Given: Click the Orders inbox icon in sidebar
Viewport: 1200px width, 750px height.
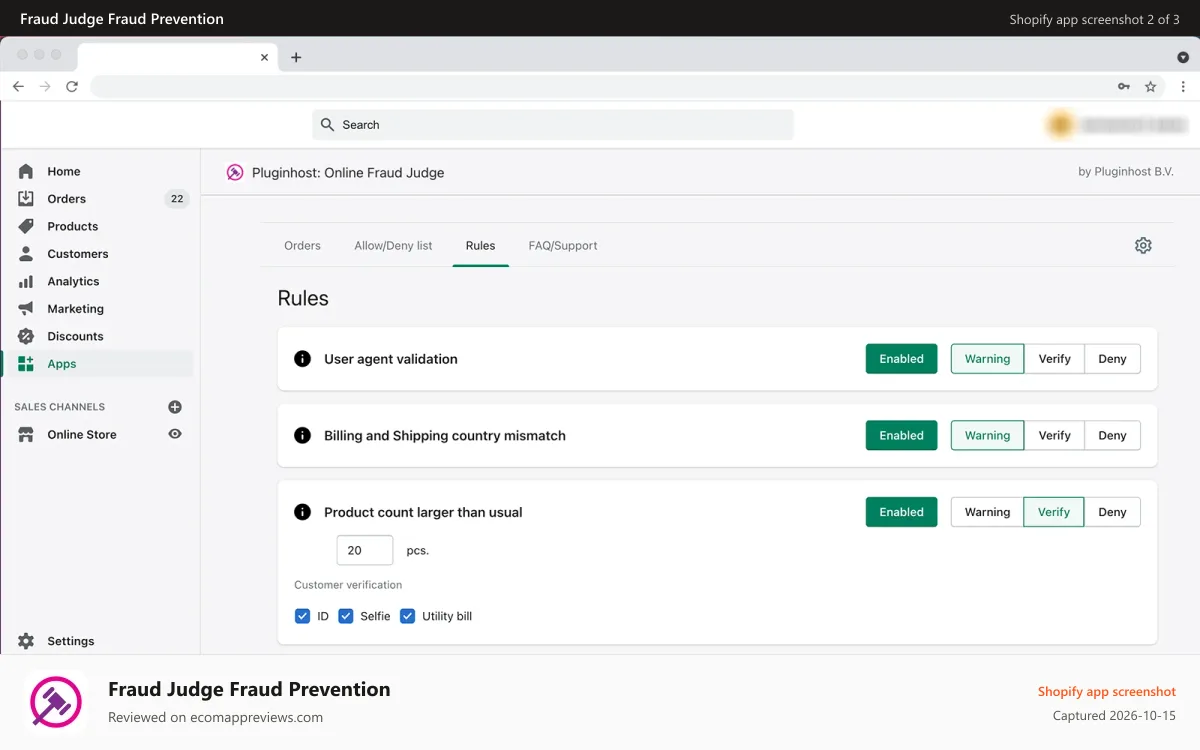Looking at the screenshot, I should (x=26, y=199).
